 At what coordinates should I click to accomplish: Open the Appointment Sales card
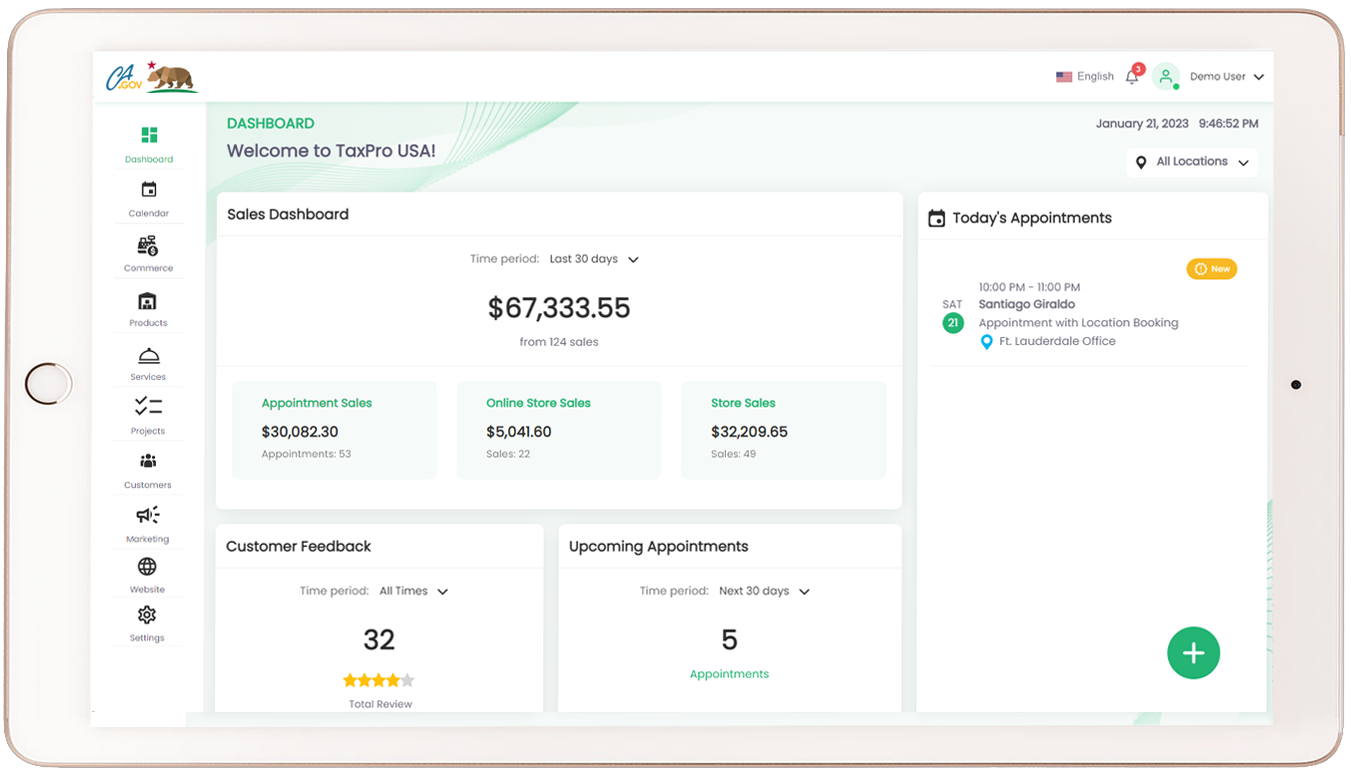click(x=334, y=430)
